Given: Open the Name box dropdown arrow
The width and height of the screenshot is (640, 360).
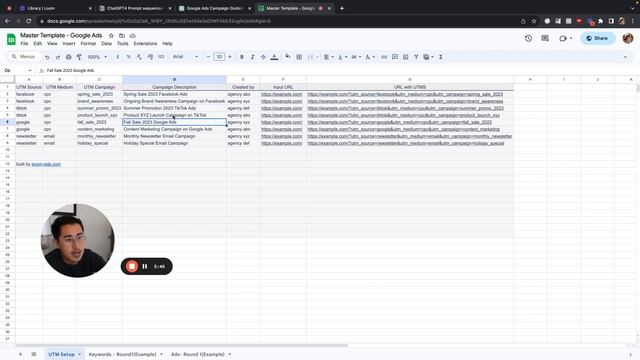Looking at the screenshot, I should coord(30,71).
